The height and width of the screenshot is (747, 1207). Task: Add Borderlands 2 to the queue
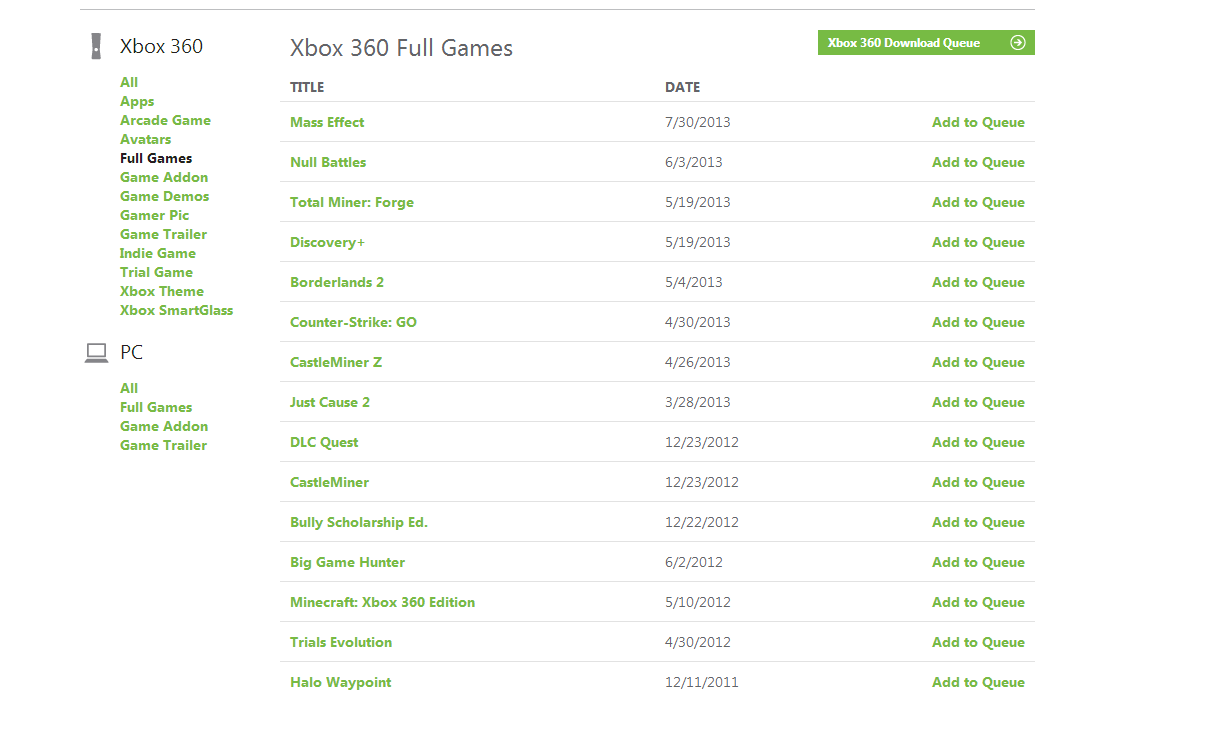[x=978, y=282]
